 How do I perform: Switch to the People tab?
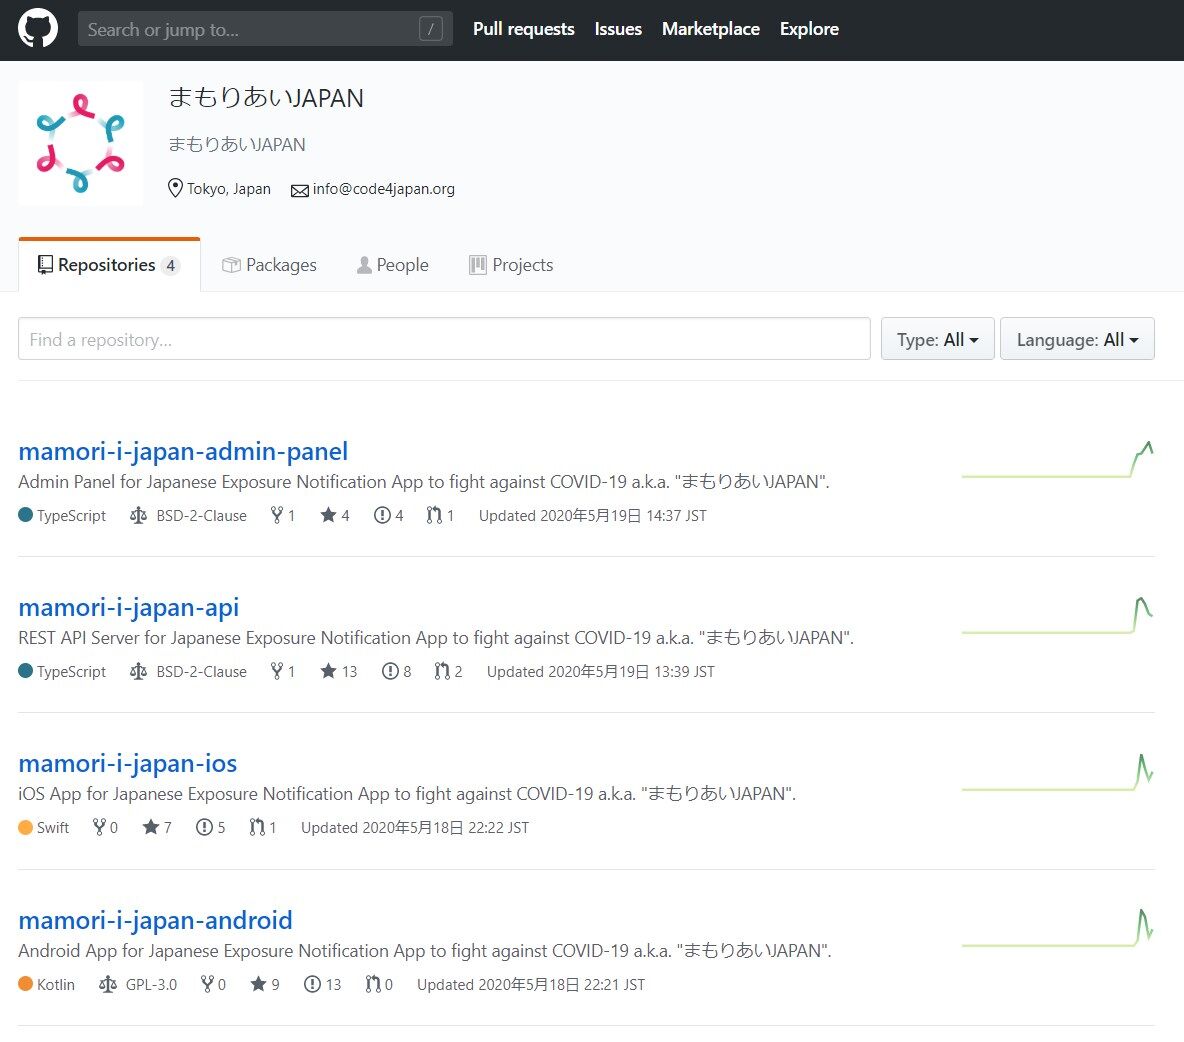point(393,265)
